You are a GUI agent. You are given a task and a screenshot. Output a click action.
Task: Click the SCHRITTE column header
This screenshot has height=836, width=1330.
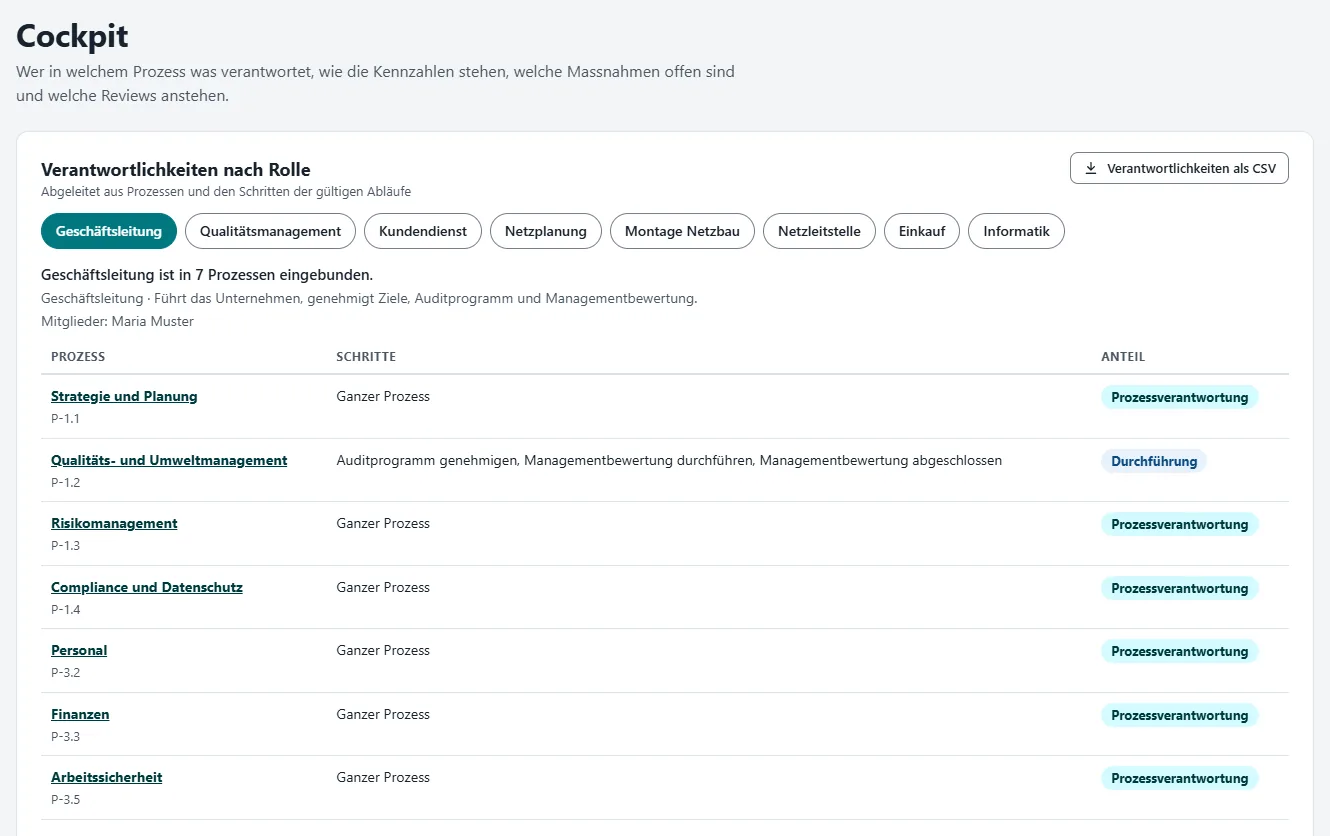[366, 357]
